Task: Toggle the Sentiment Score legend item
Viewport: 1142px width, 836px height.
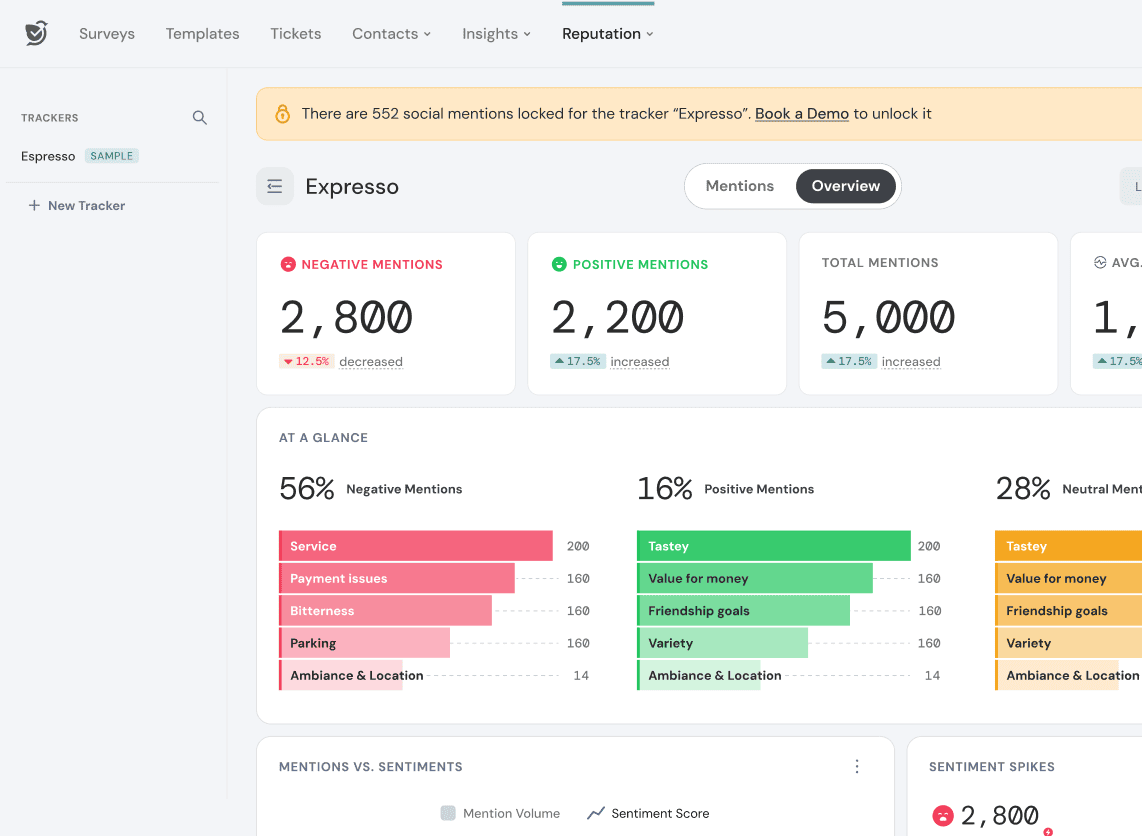Action: pyautogui.click(x=648, y=813)
